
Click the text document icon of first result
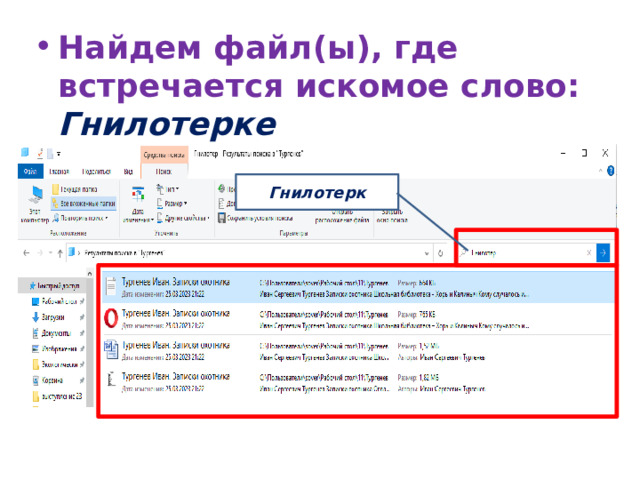111,286
